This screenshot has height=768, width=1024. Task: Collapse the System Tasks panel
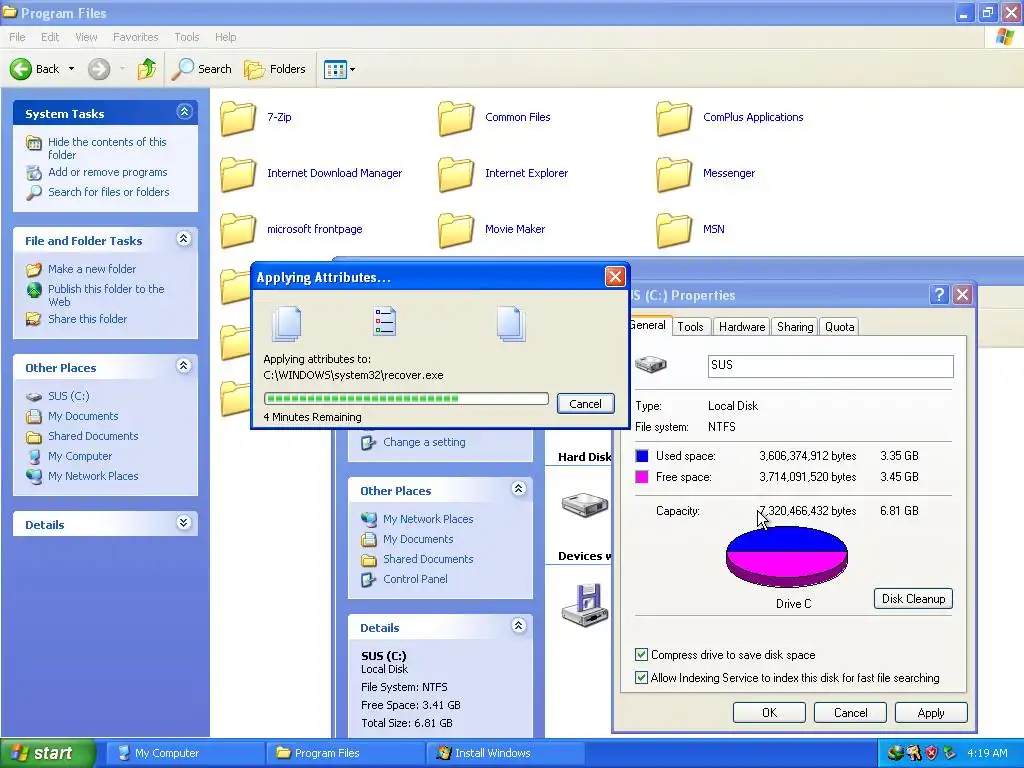(184, 112)
